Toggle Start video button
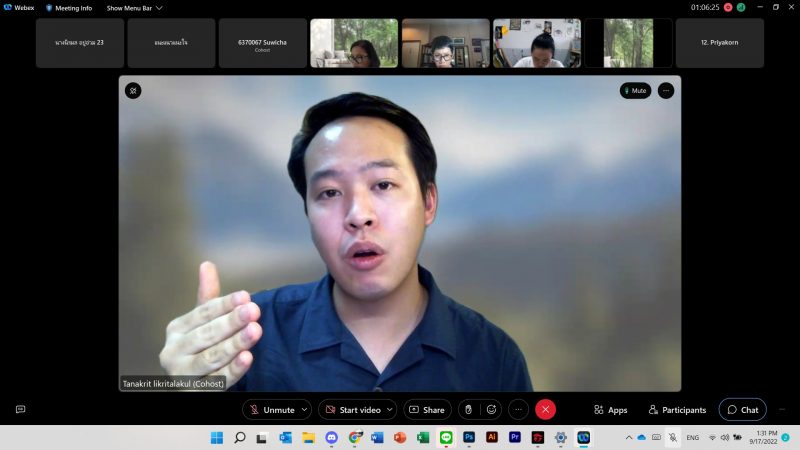The image size is (800, 450). 353,409
